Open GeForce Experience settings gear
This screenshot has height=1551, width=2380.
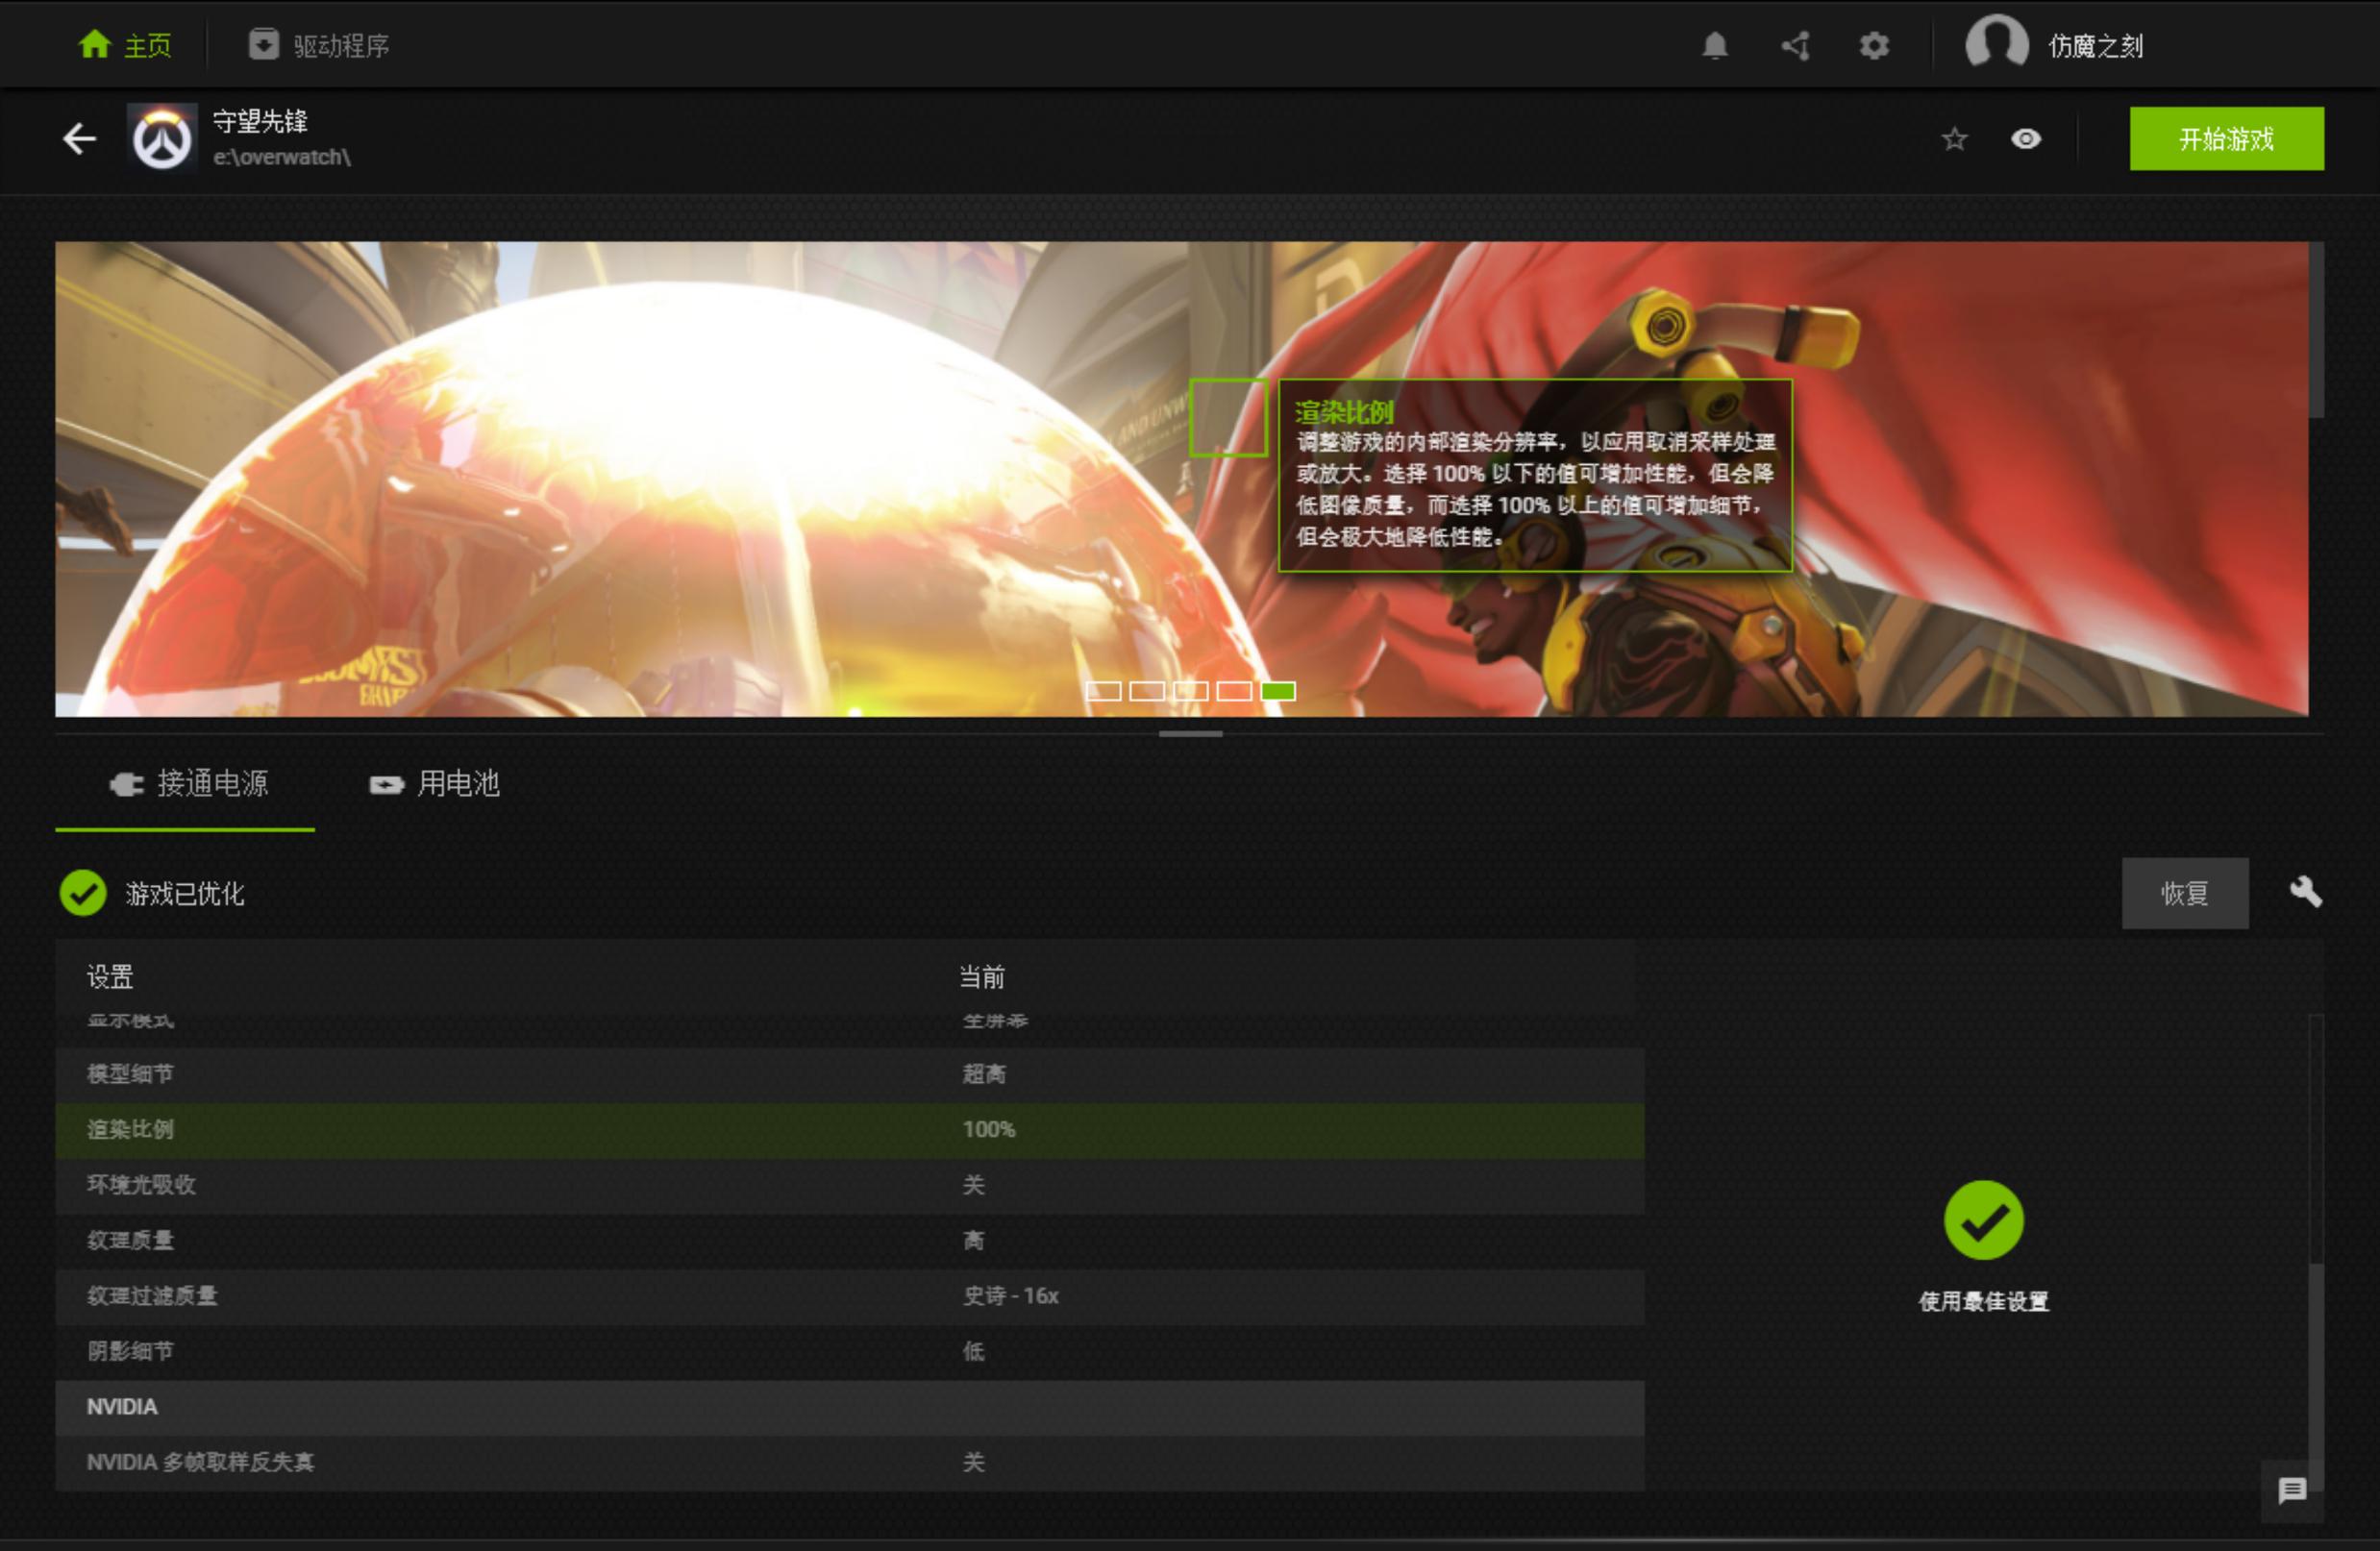click(1875, 46)
